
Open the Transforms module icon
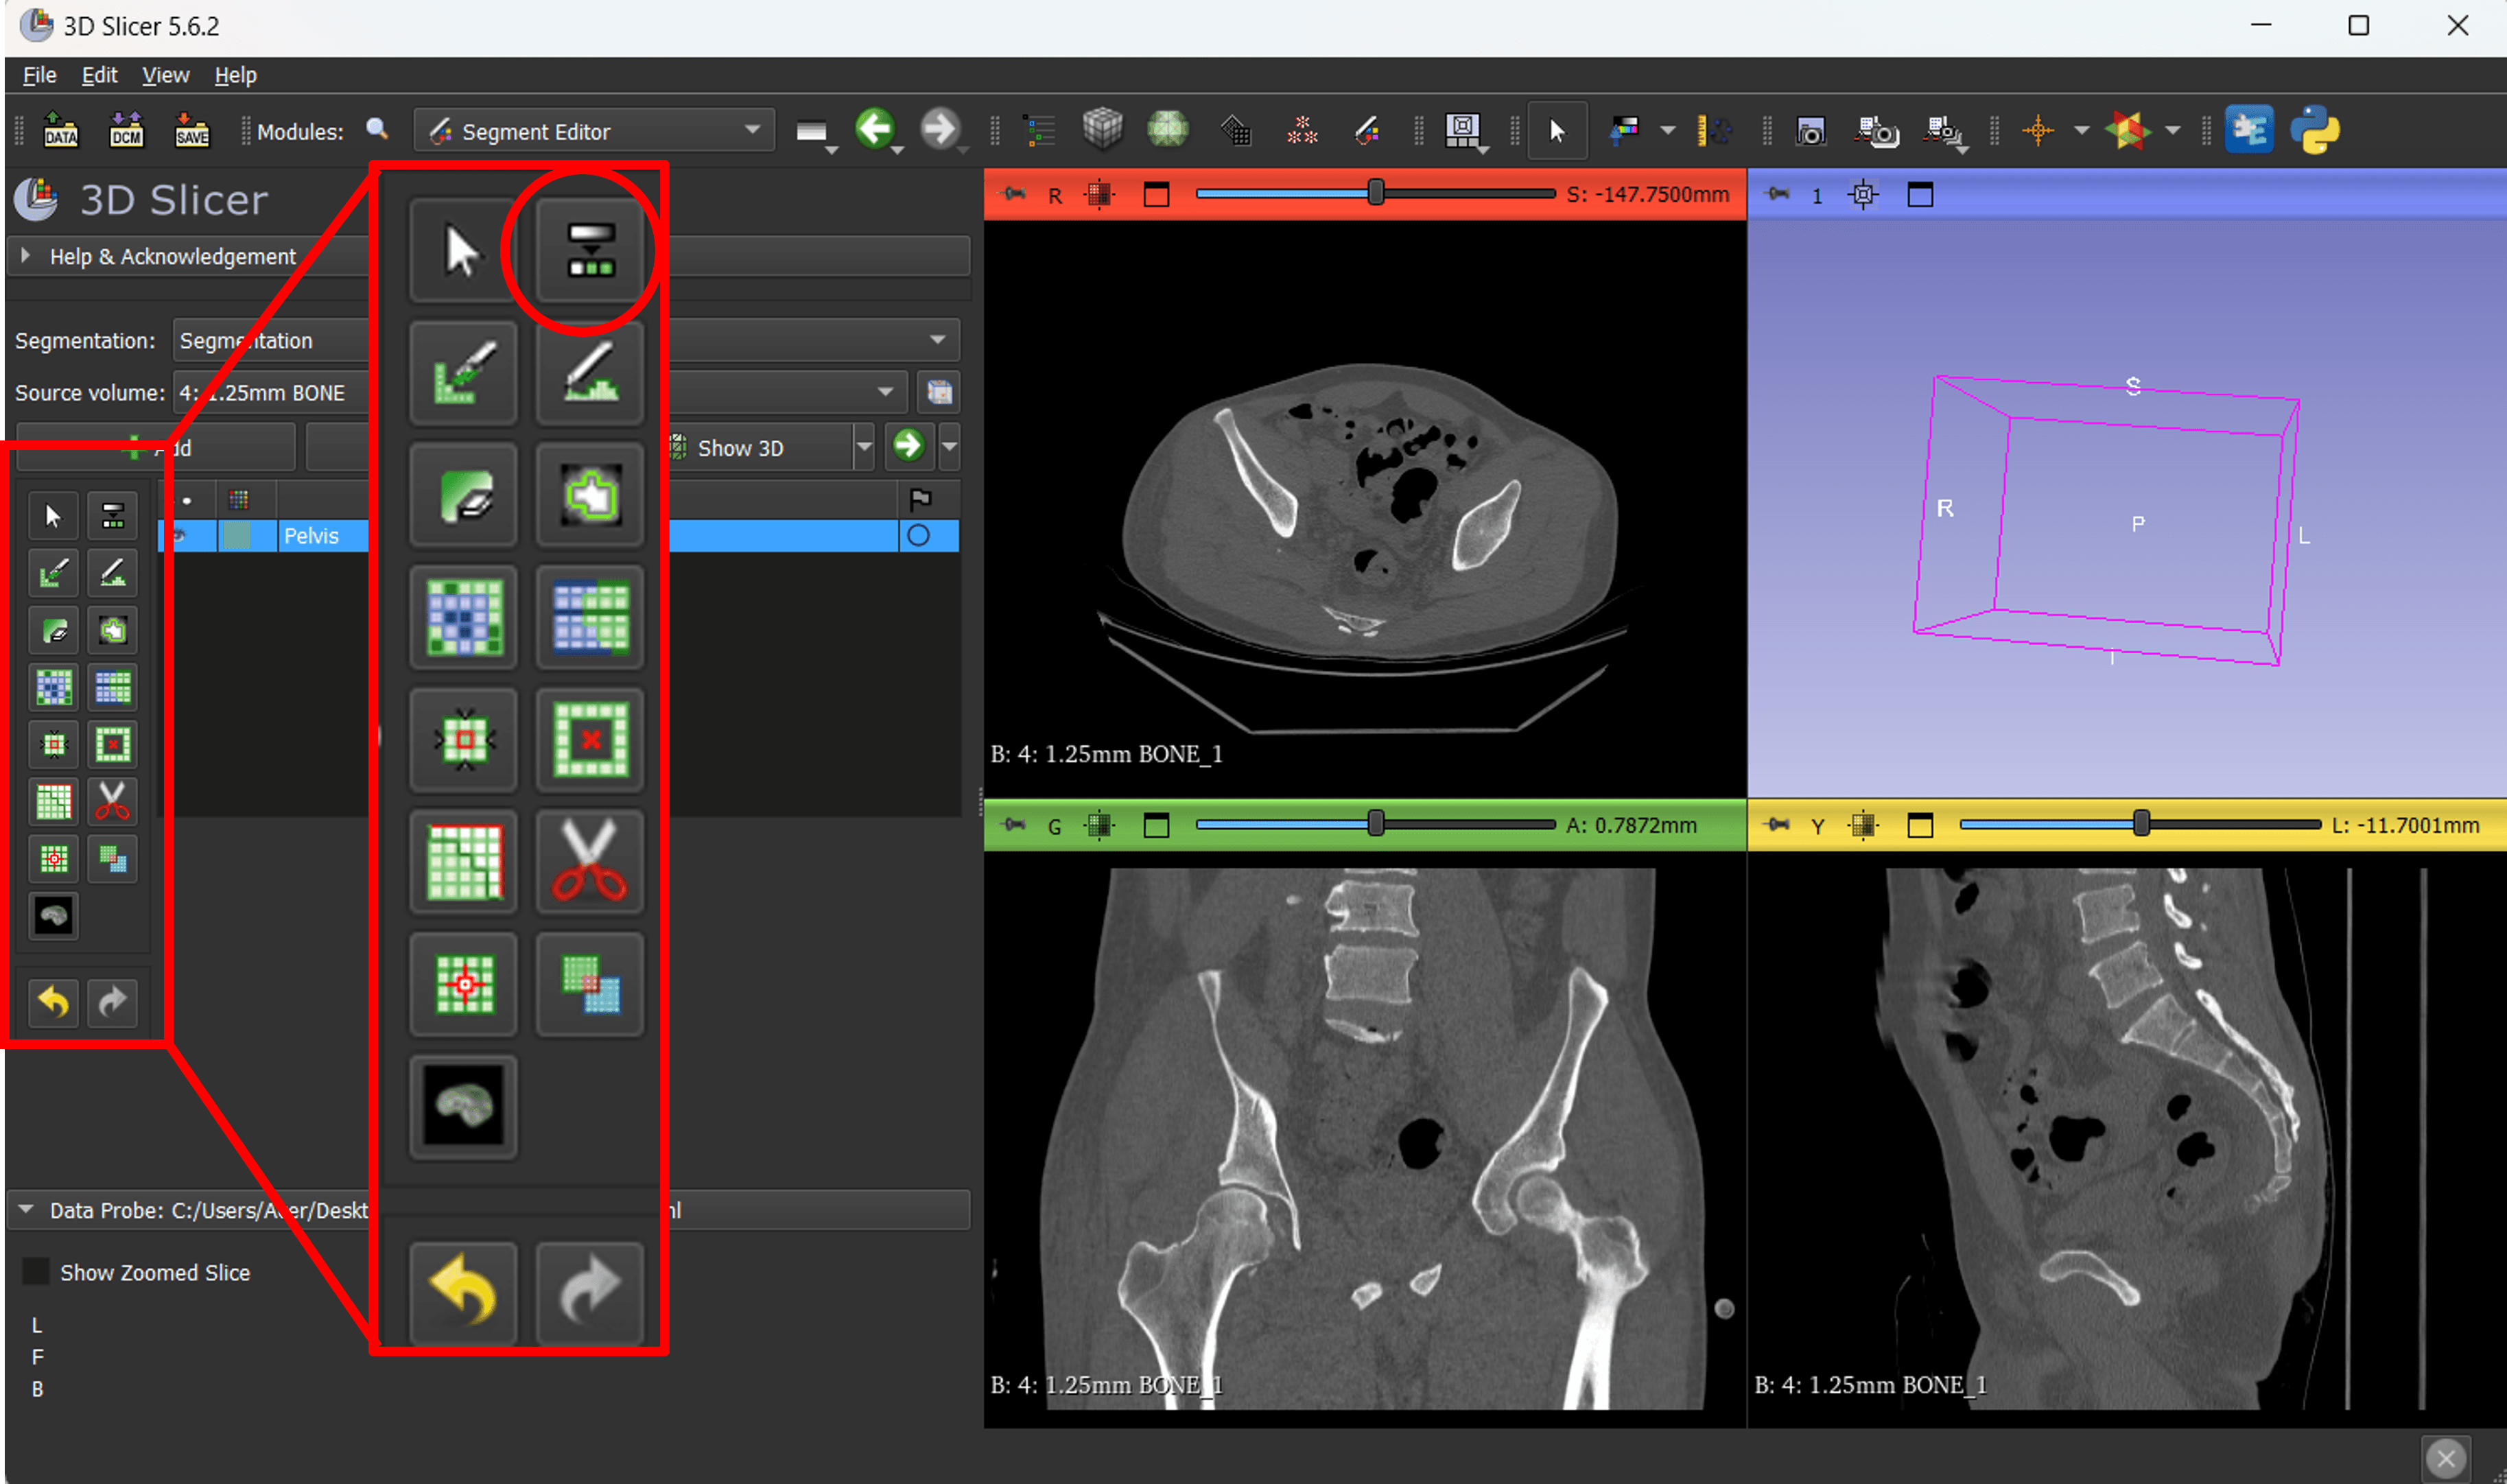(x=1236, y=130)
